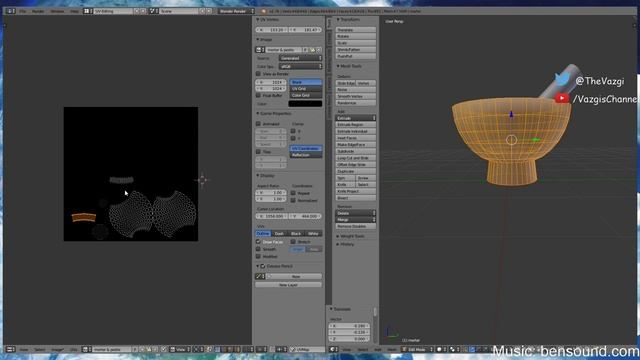The height and width of the screenshot is (360, 640).
Task: Enable the Modified checkbox
Action: click(258, 256)
